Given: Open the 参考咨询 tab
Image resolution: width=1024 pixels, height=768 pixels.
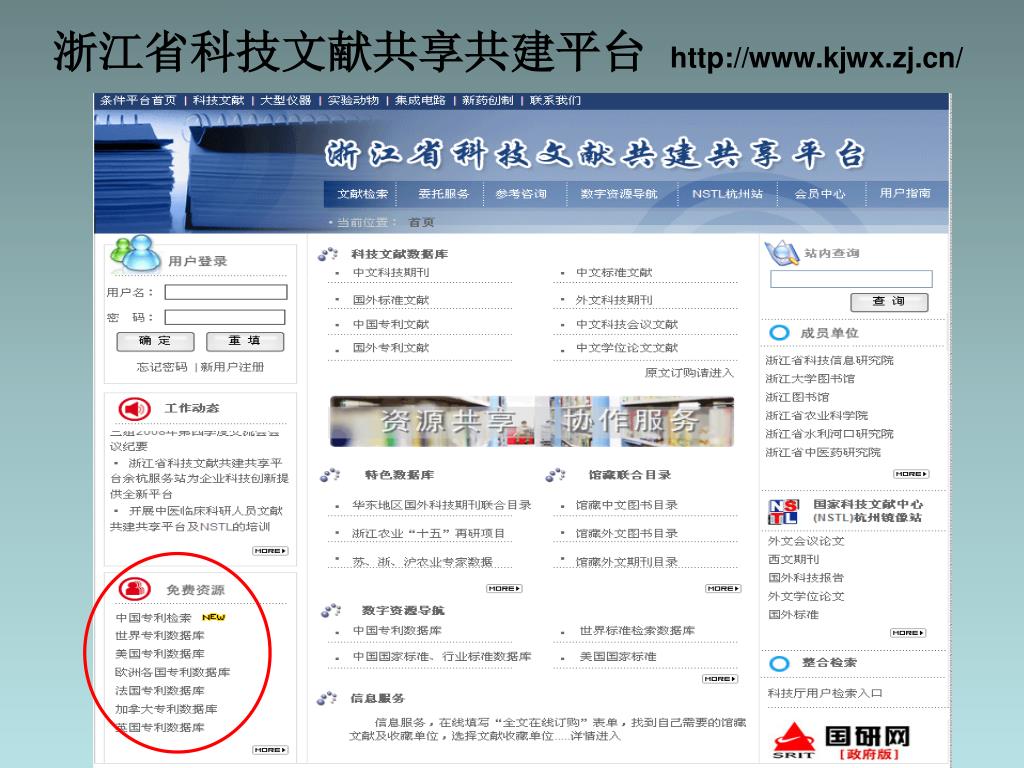Looking at the screenshot, I should coord(520,194).
